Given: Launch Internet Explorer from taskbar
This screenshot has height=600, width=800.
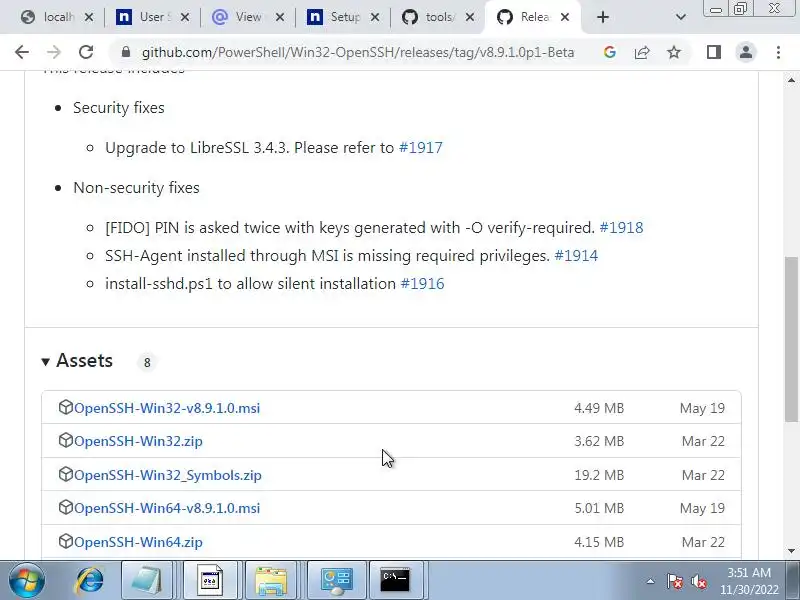Looking at the screenshot, I should pyautogui.click(x=89, y=580).
